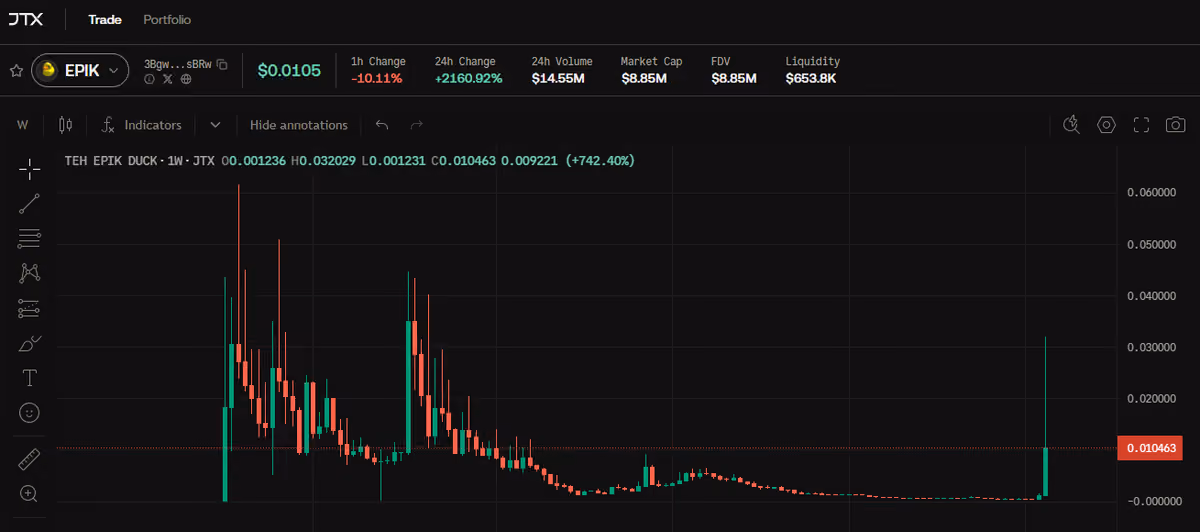Open the EPIK token selector dropdown
1200x532 pixels.
(81, 71)
